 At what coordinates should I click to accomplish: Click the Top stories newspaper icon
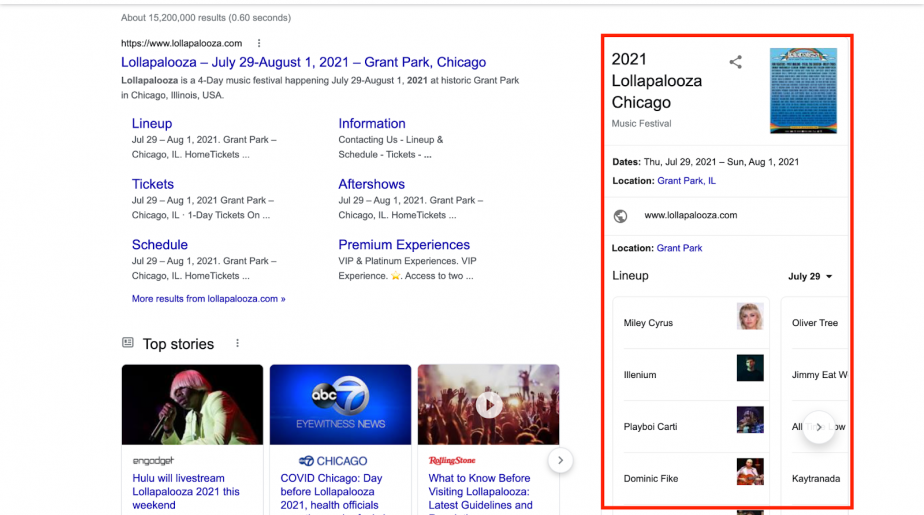(x=128, y=342)
